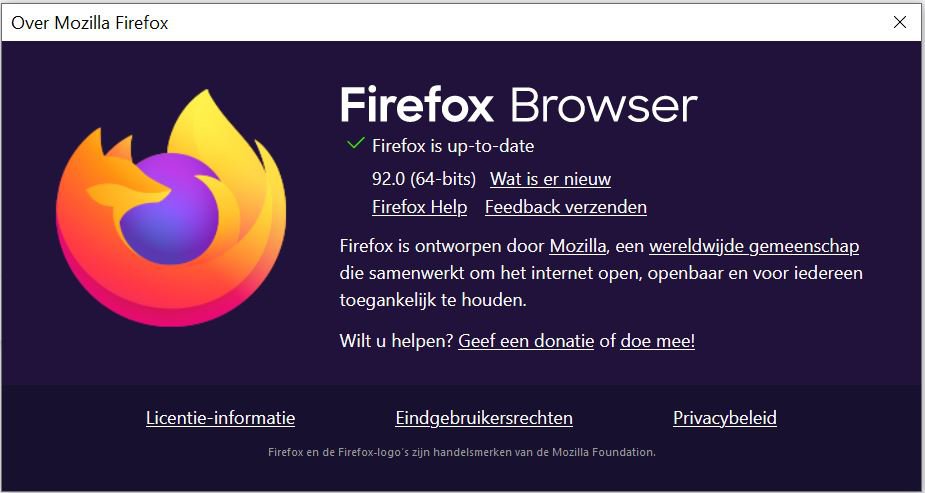Click the Geef een donatie link
925x493 pixels.
tap(526, 341)
